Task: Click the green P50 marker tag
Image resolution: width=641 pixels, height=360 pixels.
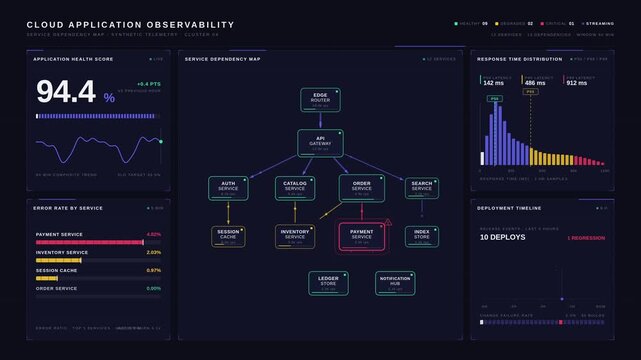Action: pyautogui.click(x=495, y=98)
